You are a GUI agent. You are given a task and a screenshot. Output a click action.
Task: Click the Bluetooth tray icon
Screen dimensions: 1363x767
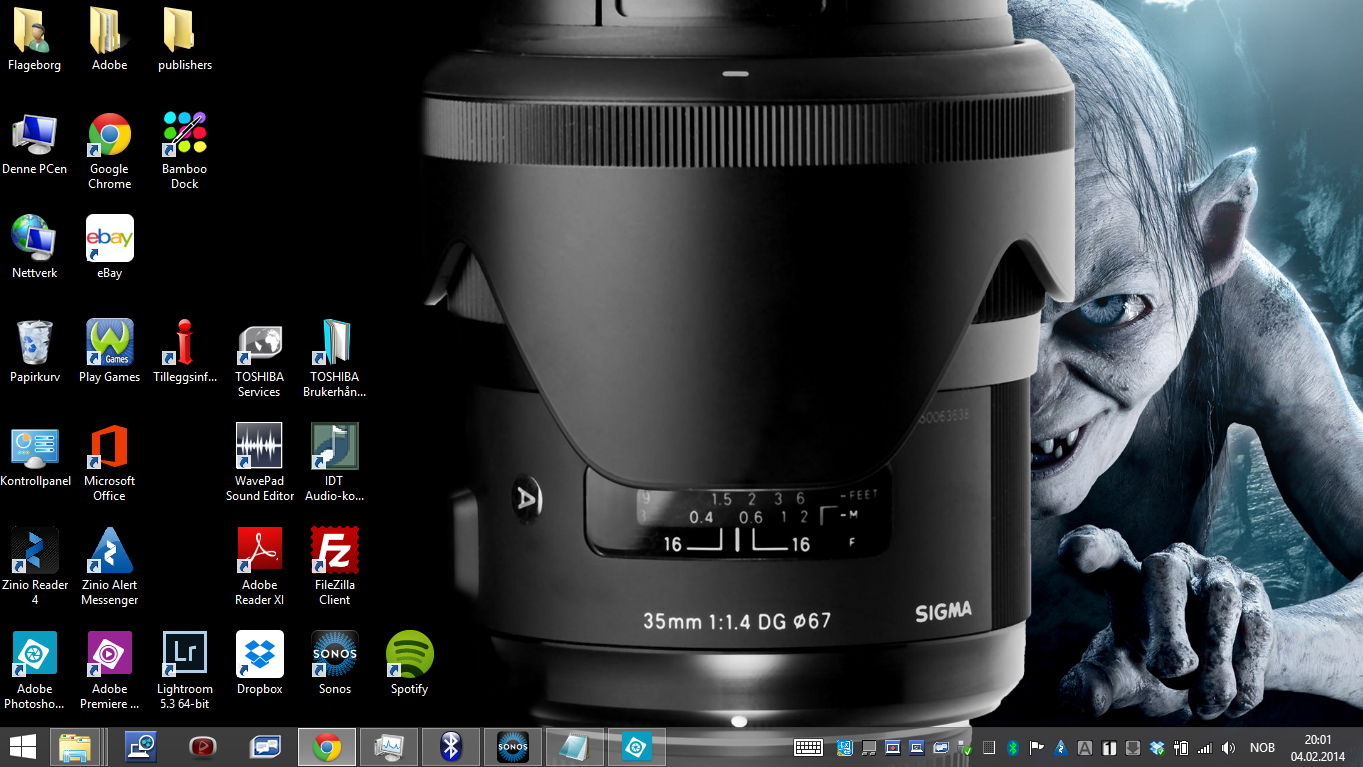[x=1013, y=748]
